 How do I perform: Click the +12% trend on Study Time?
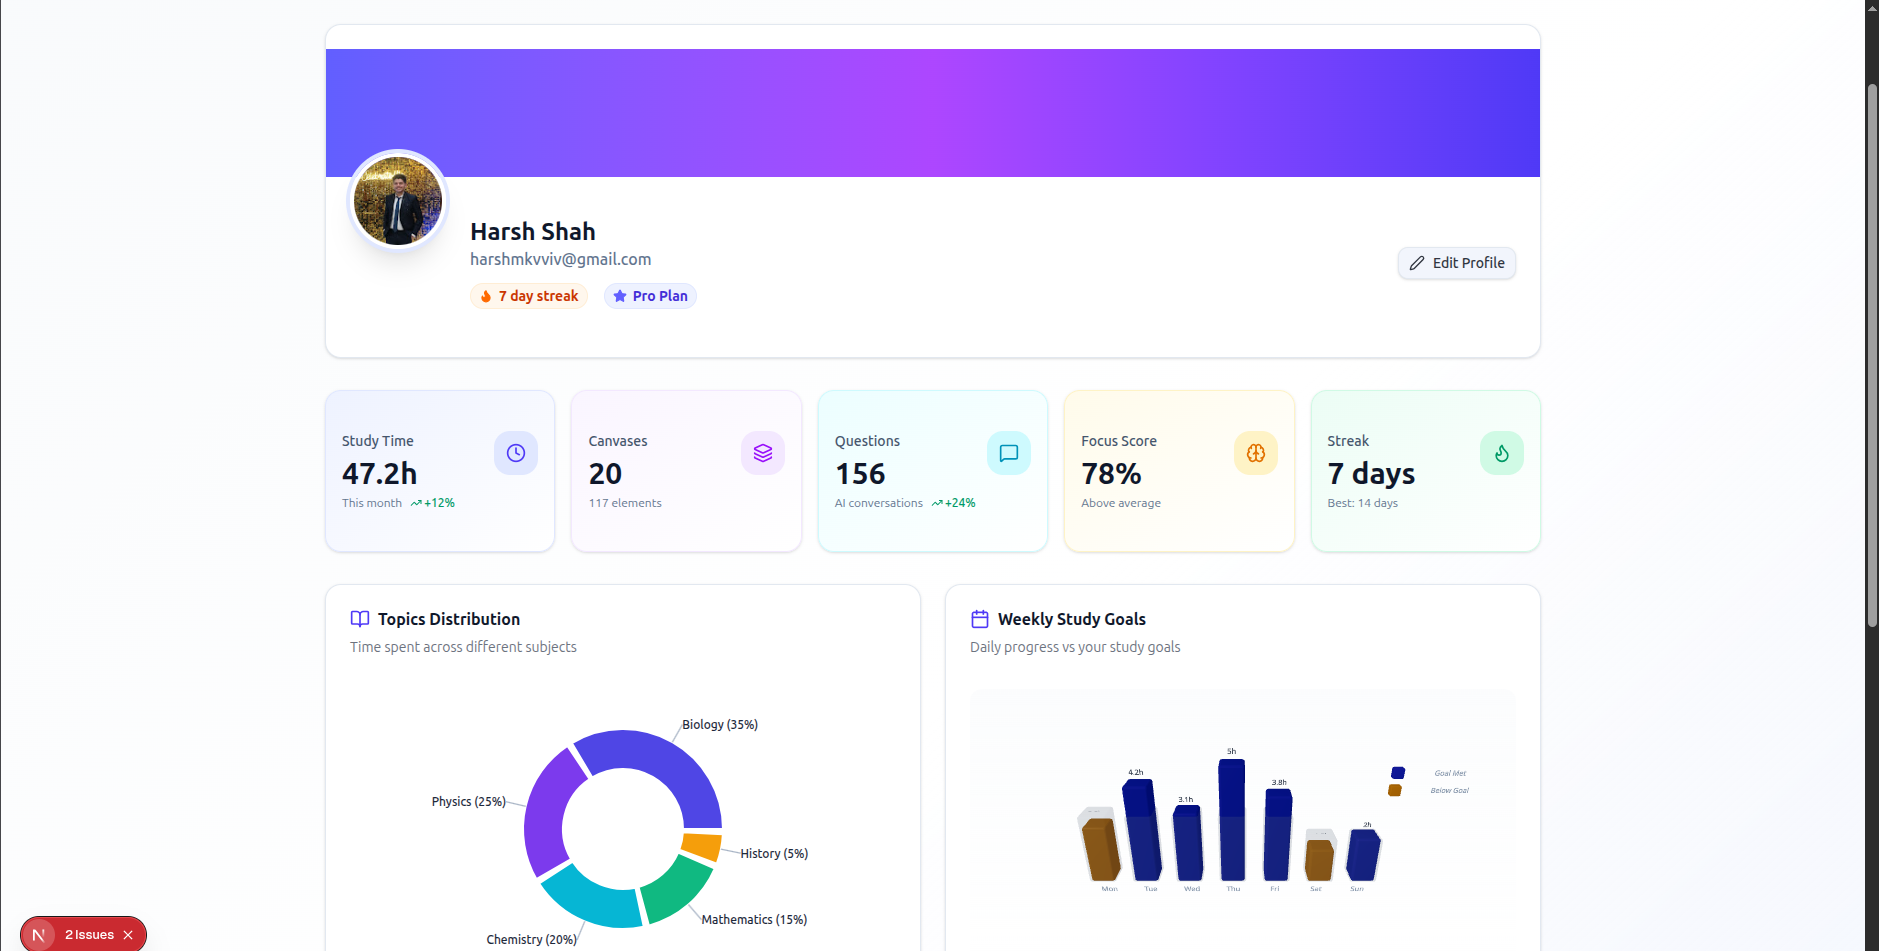pyautogui.click(x=439, y=503)
